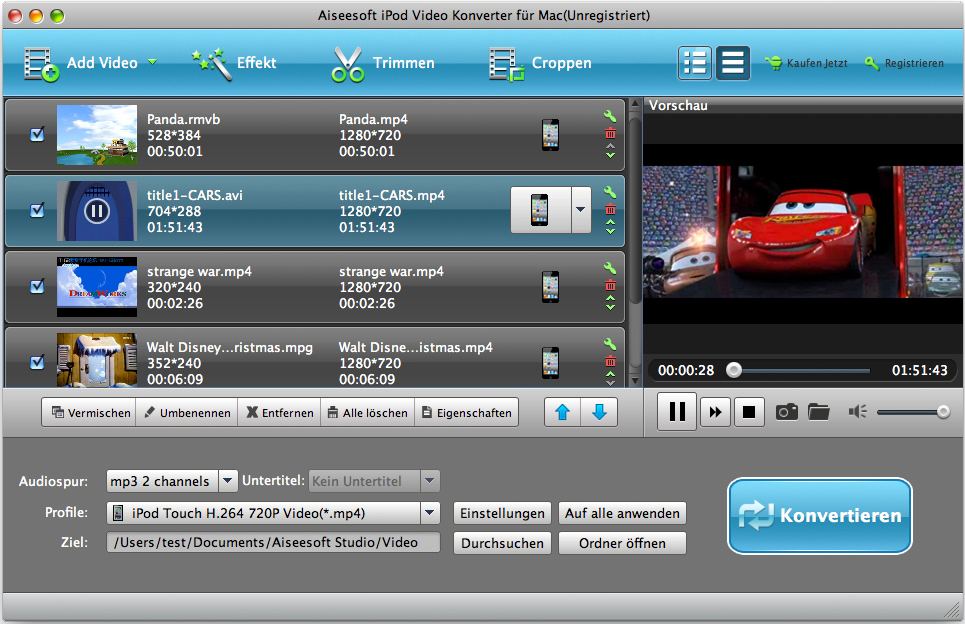Uncheck the Panda.rmvb checkbox
Viewport: 965px width, 624px height.
(38, 134)
